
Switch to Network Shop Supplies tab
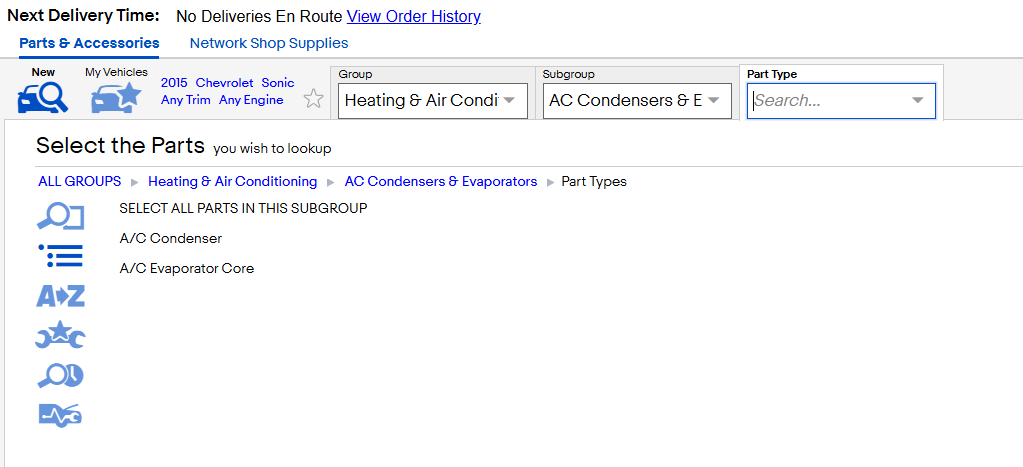tap(269, 43)
